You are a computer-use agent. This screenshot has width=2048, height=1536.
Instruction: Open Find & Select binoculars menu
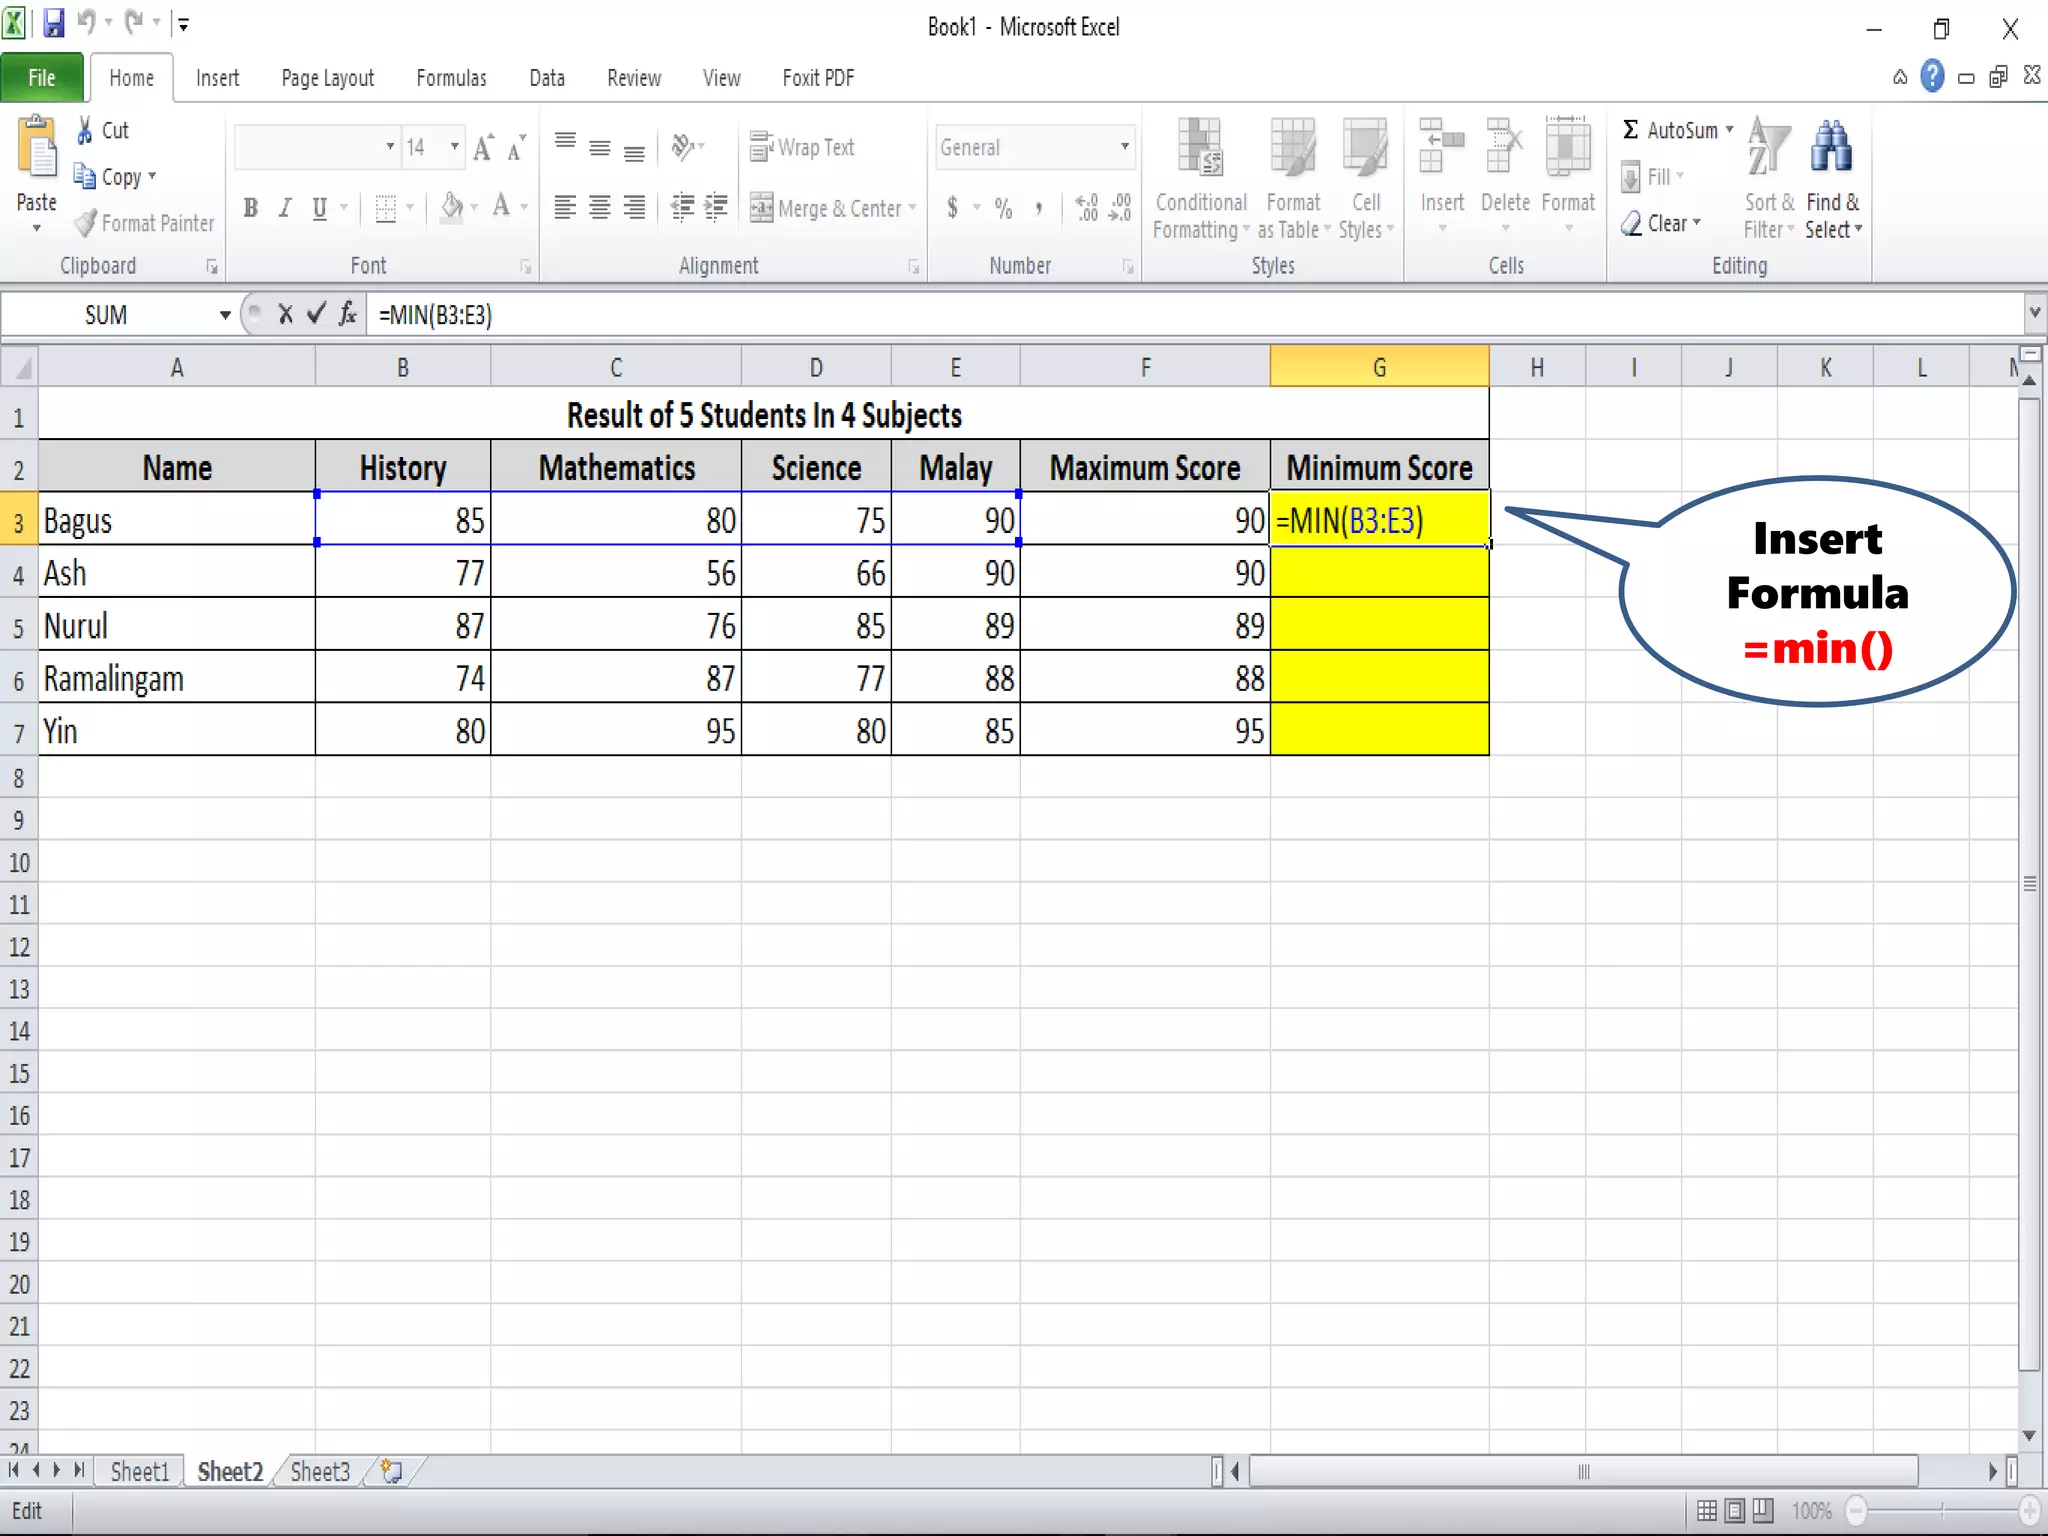pyautogui.click(x=1832, y=179)
